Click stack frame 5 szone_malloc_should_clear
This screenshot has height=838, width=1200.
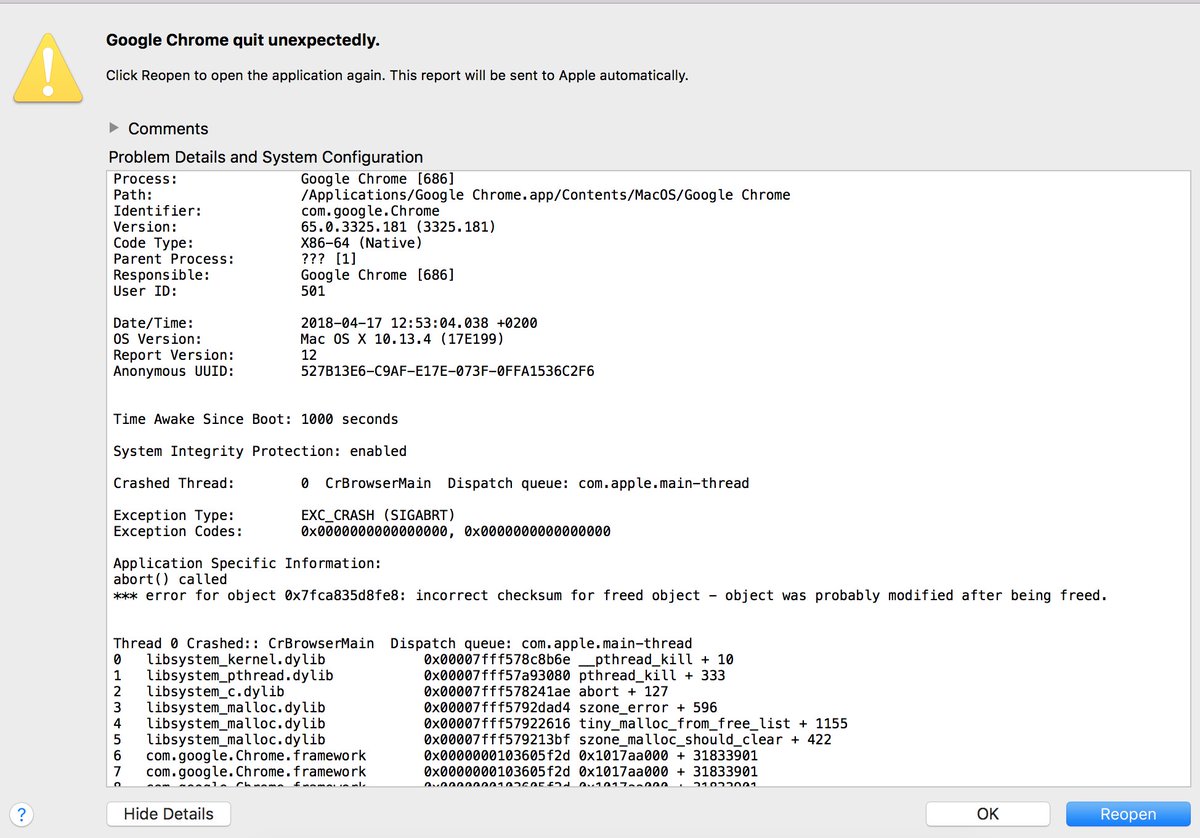472,739
